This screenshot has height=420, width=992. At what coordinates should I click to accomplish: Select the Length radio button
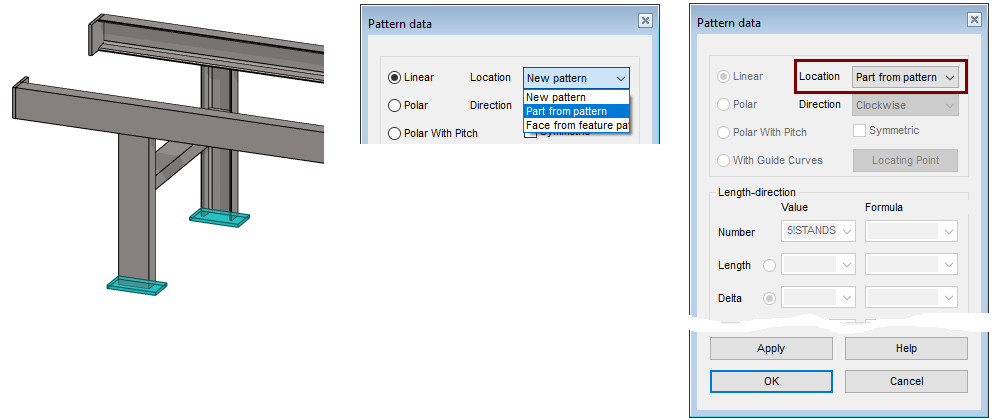pos(770,266)
